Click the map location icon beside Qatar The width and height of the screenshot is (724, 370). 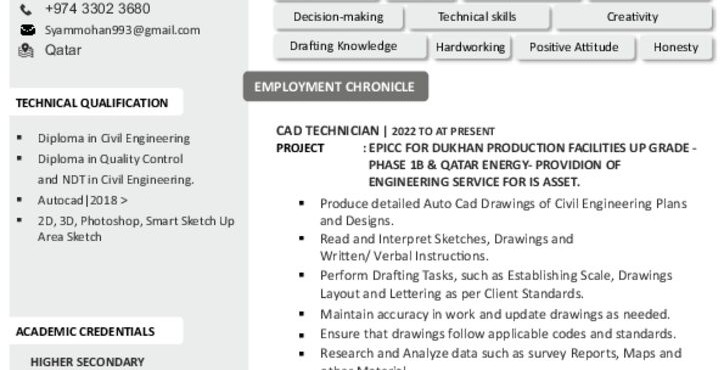tap(26, 50)
